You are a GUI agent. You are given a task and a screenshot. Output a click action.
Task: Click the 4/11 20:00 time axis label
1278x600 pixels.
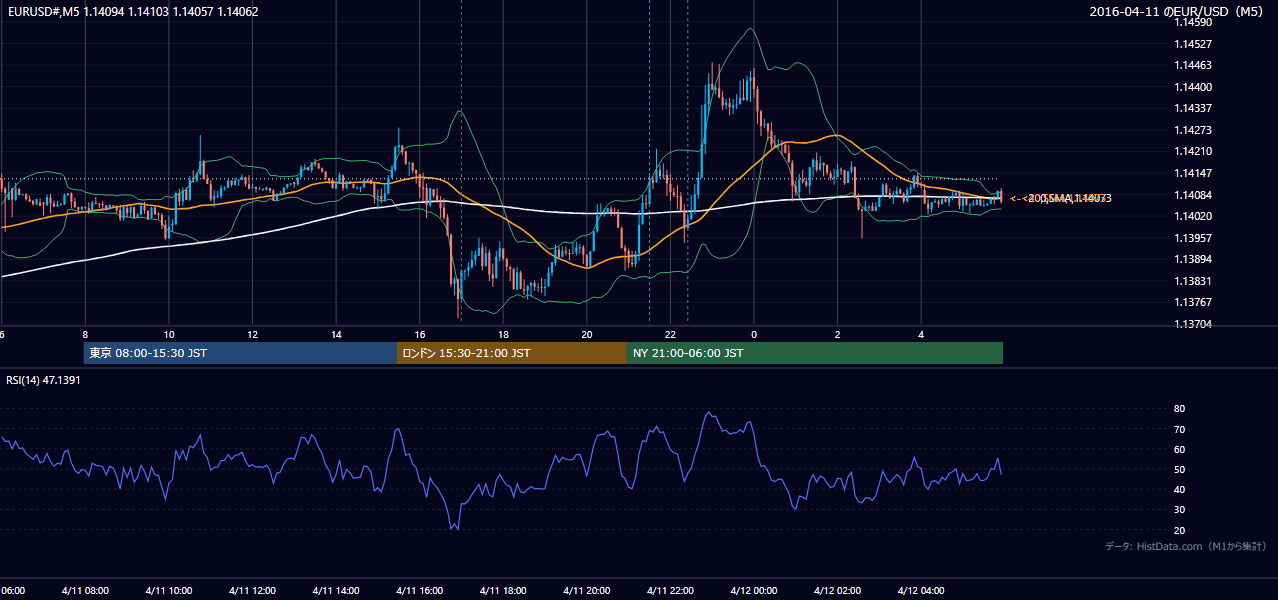[x=587, y=590]
